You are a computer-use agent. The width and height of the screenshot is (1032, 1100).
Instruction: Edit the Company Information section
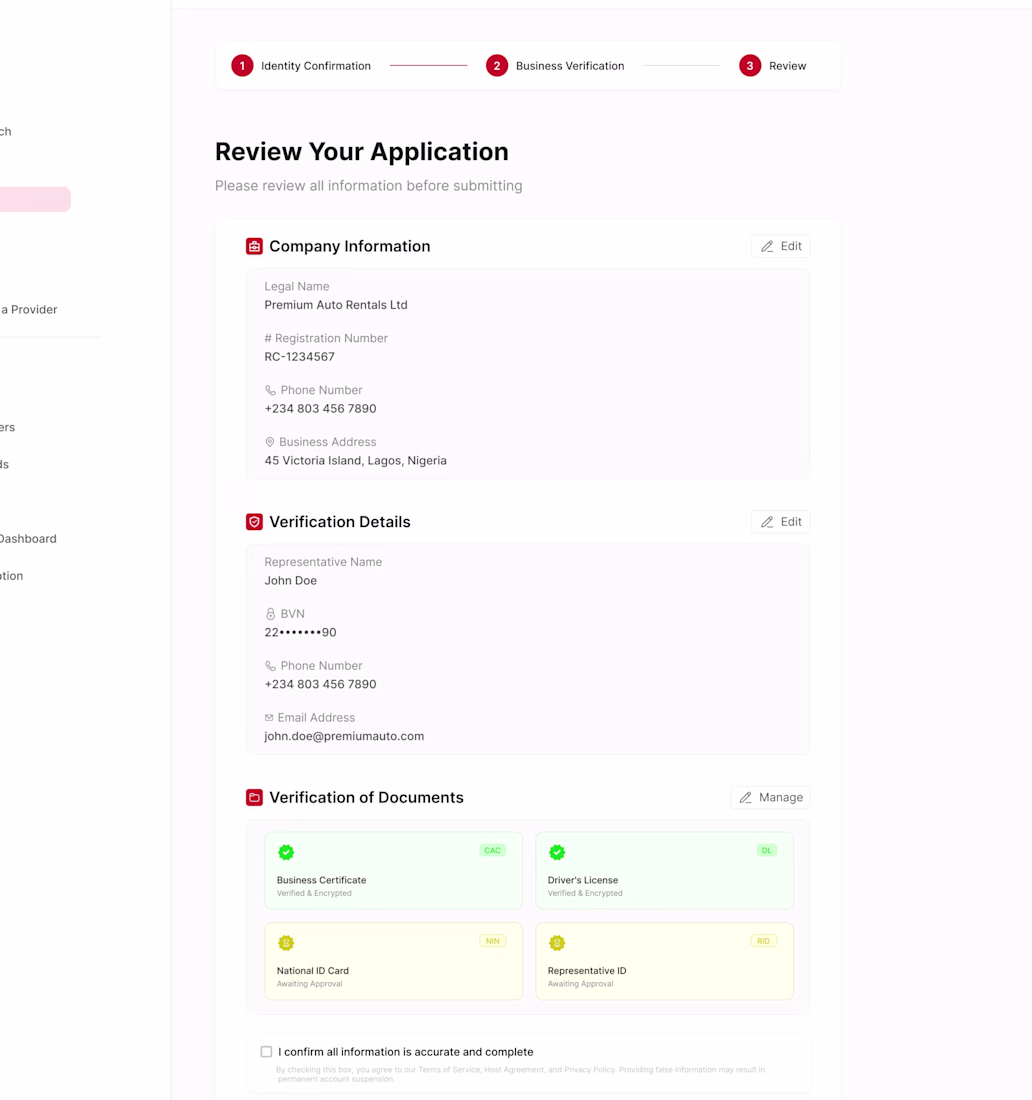[781, 246]
